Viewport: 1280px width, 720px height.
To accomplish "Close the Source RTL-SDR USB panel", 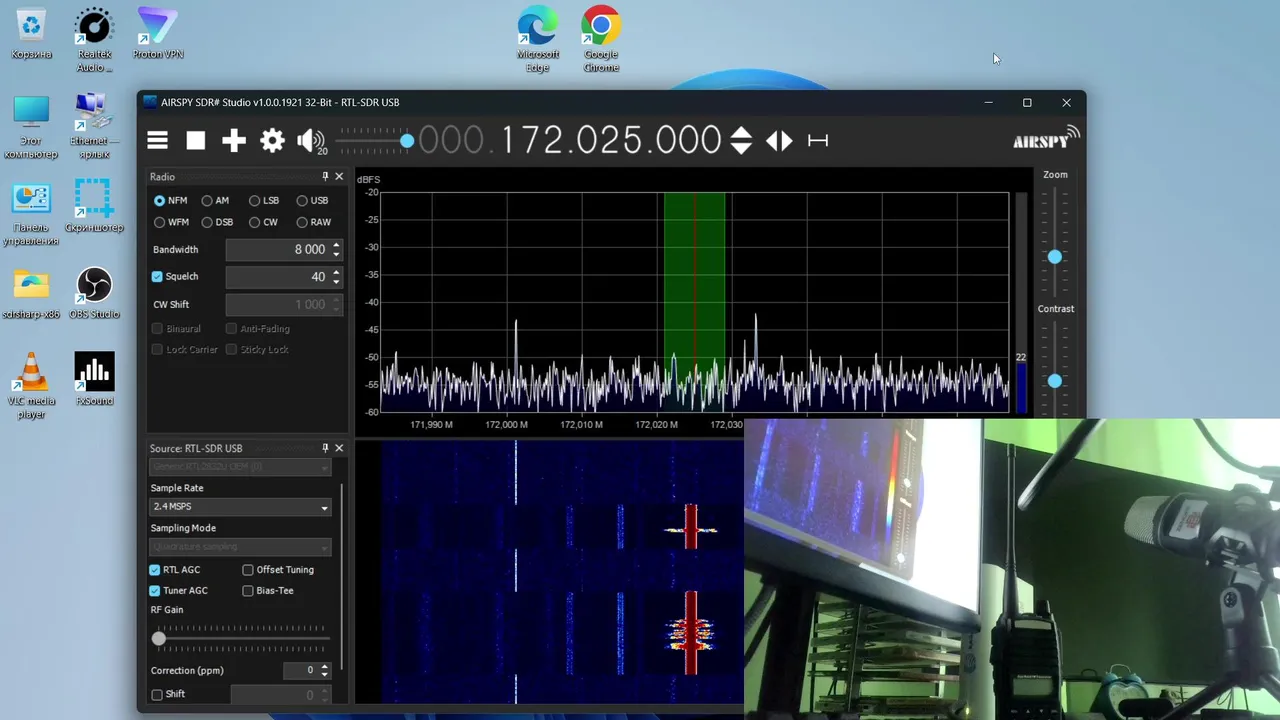I will pos(339,448).
